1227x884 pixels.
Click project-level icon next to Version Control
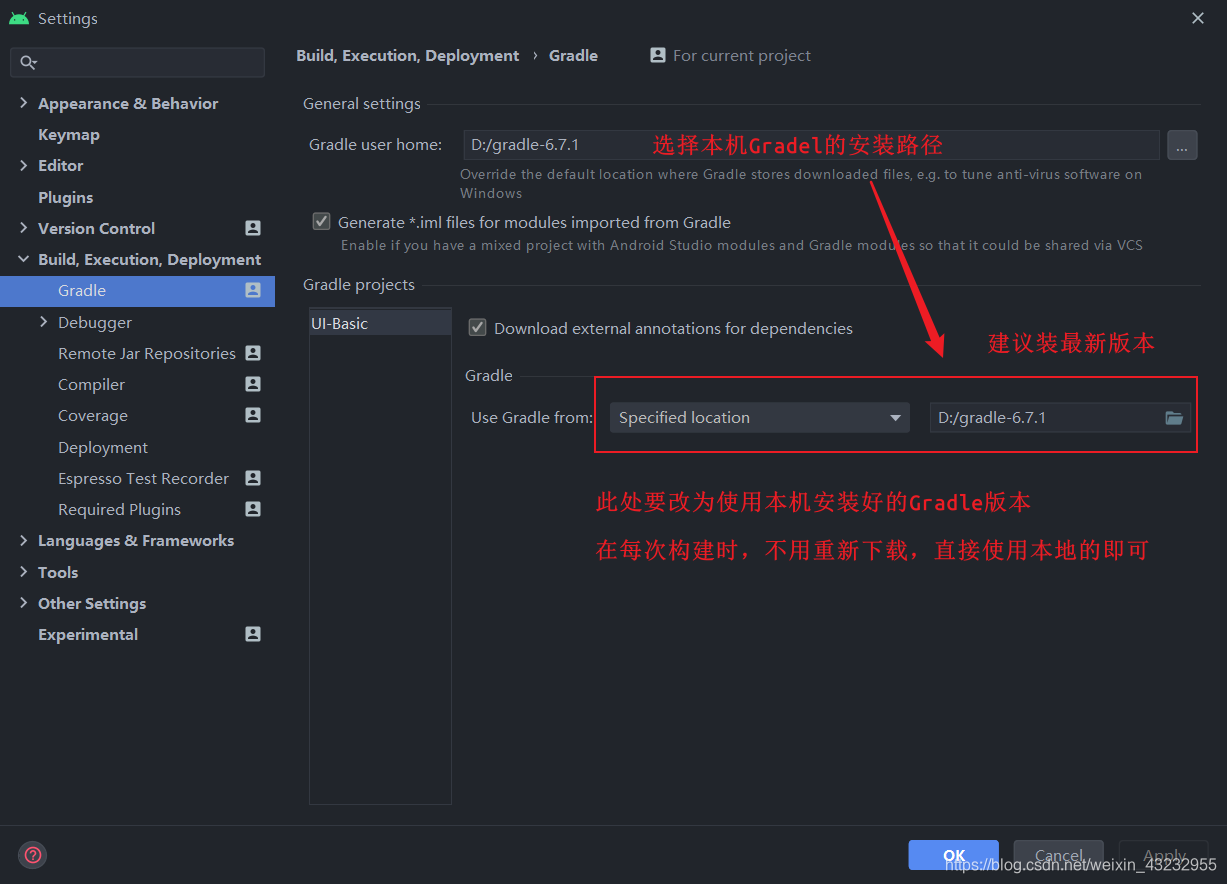[x=253, y=228]
